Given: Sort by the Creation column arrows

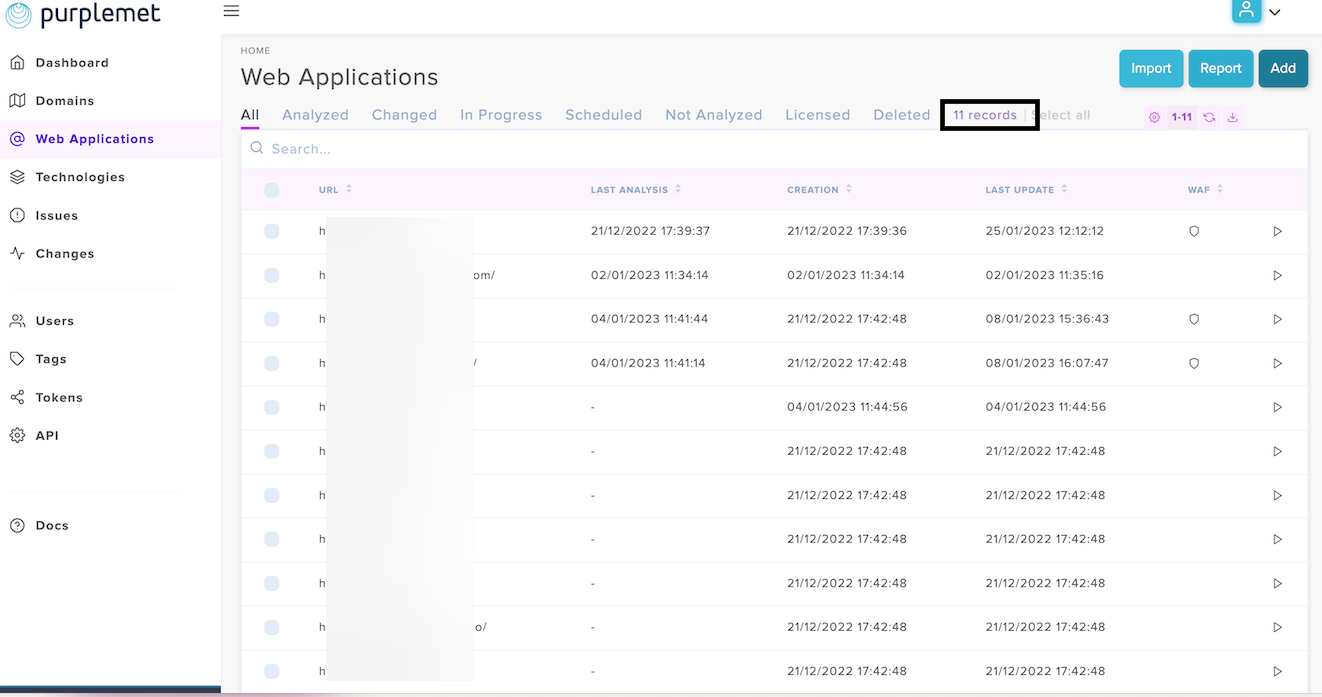Looking at the screenshot, I should (x=848, y=189).
